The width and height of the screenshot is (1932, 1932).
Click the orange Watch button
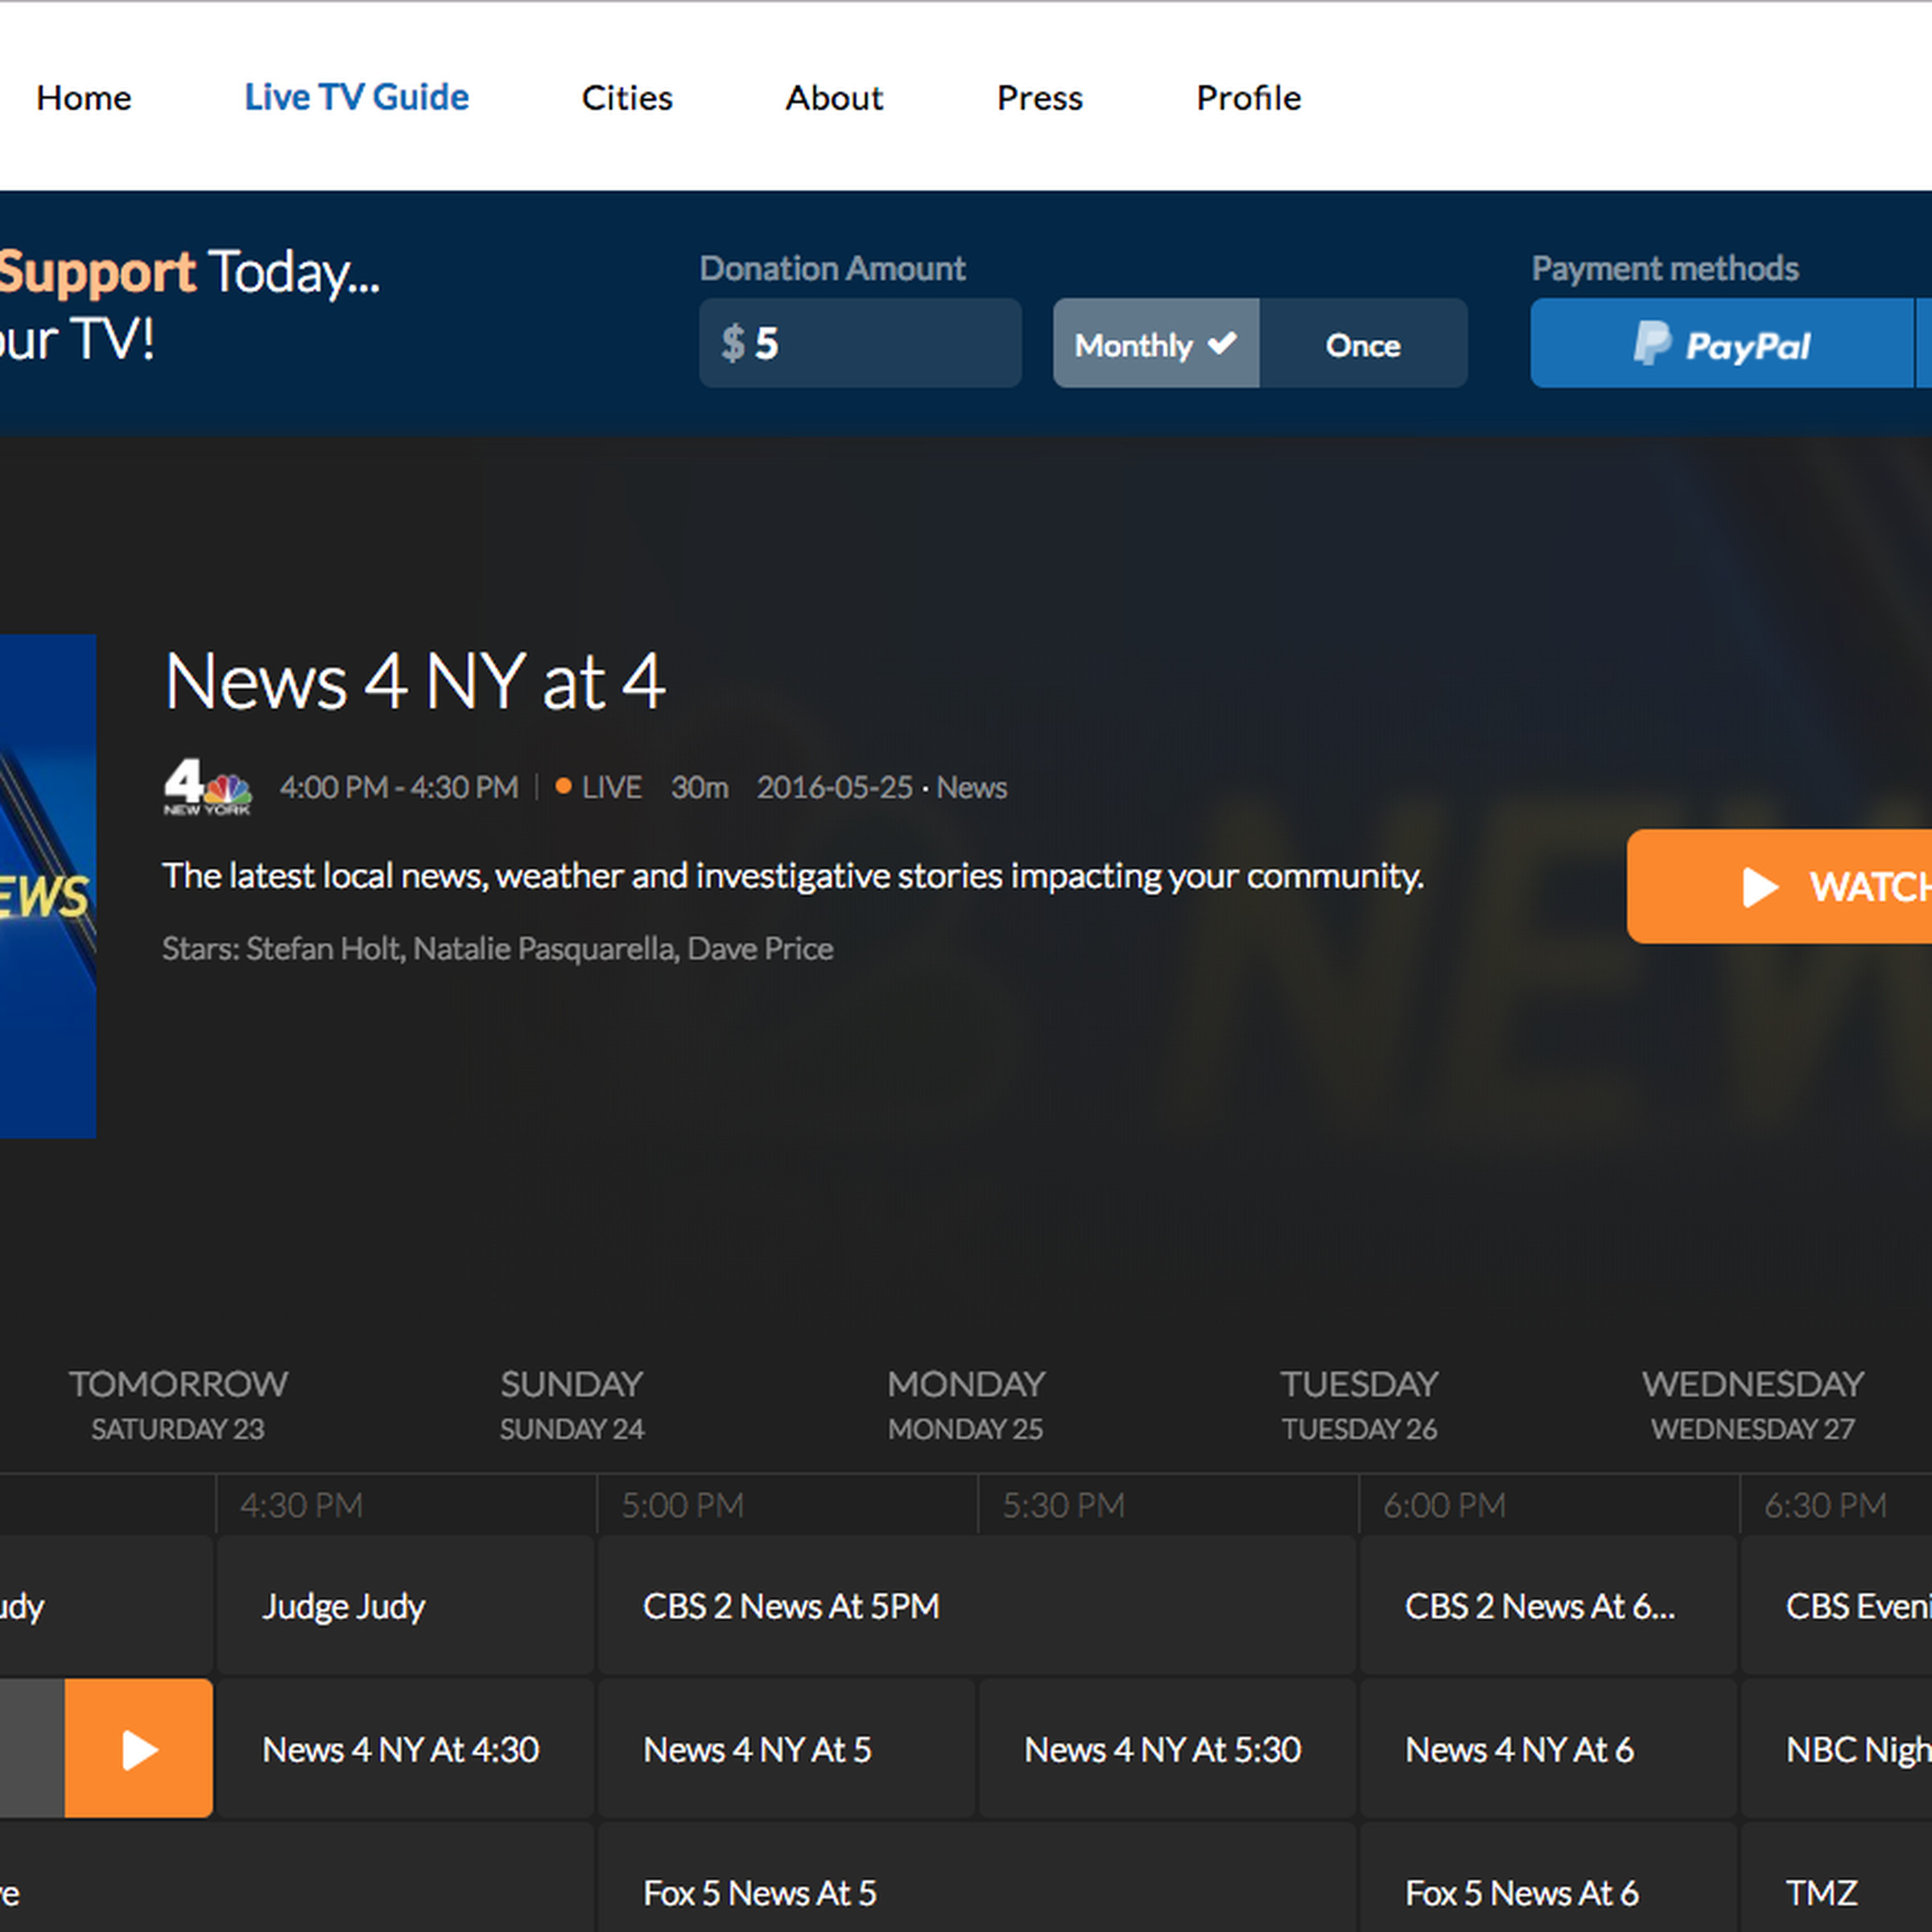(x=1780, y=886)
